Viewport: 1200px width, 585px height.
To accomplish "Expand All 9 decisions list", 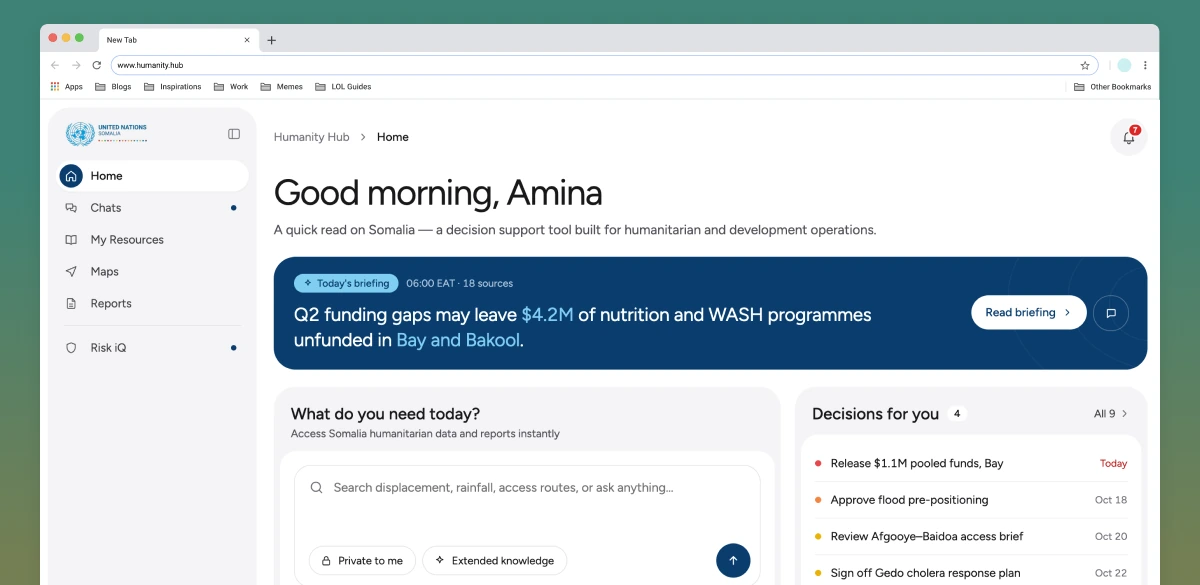I will coord(1110,414).
